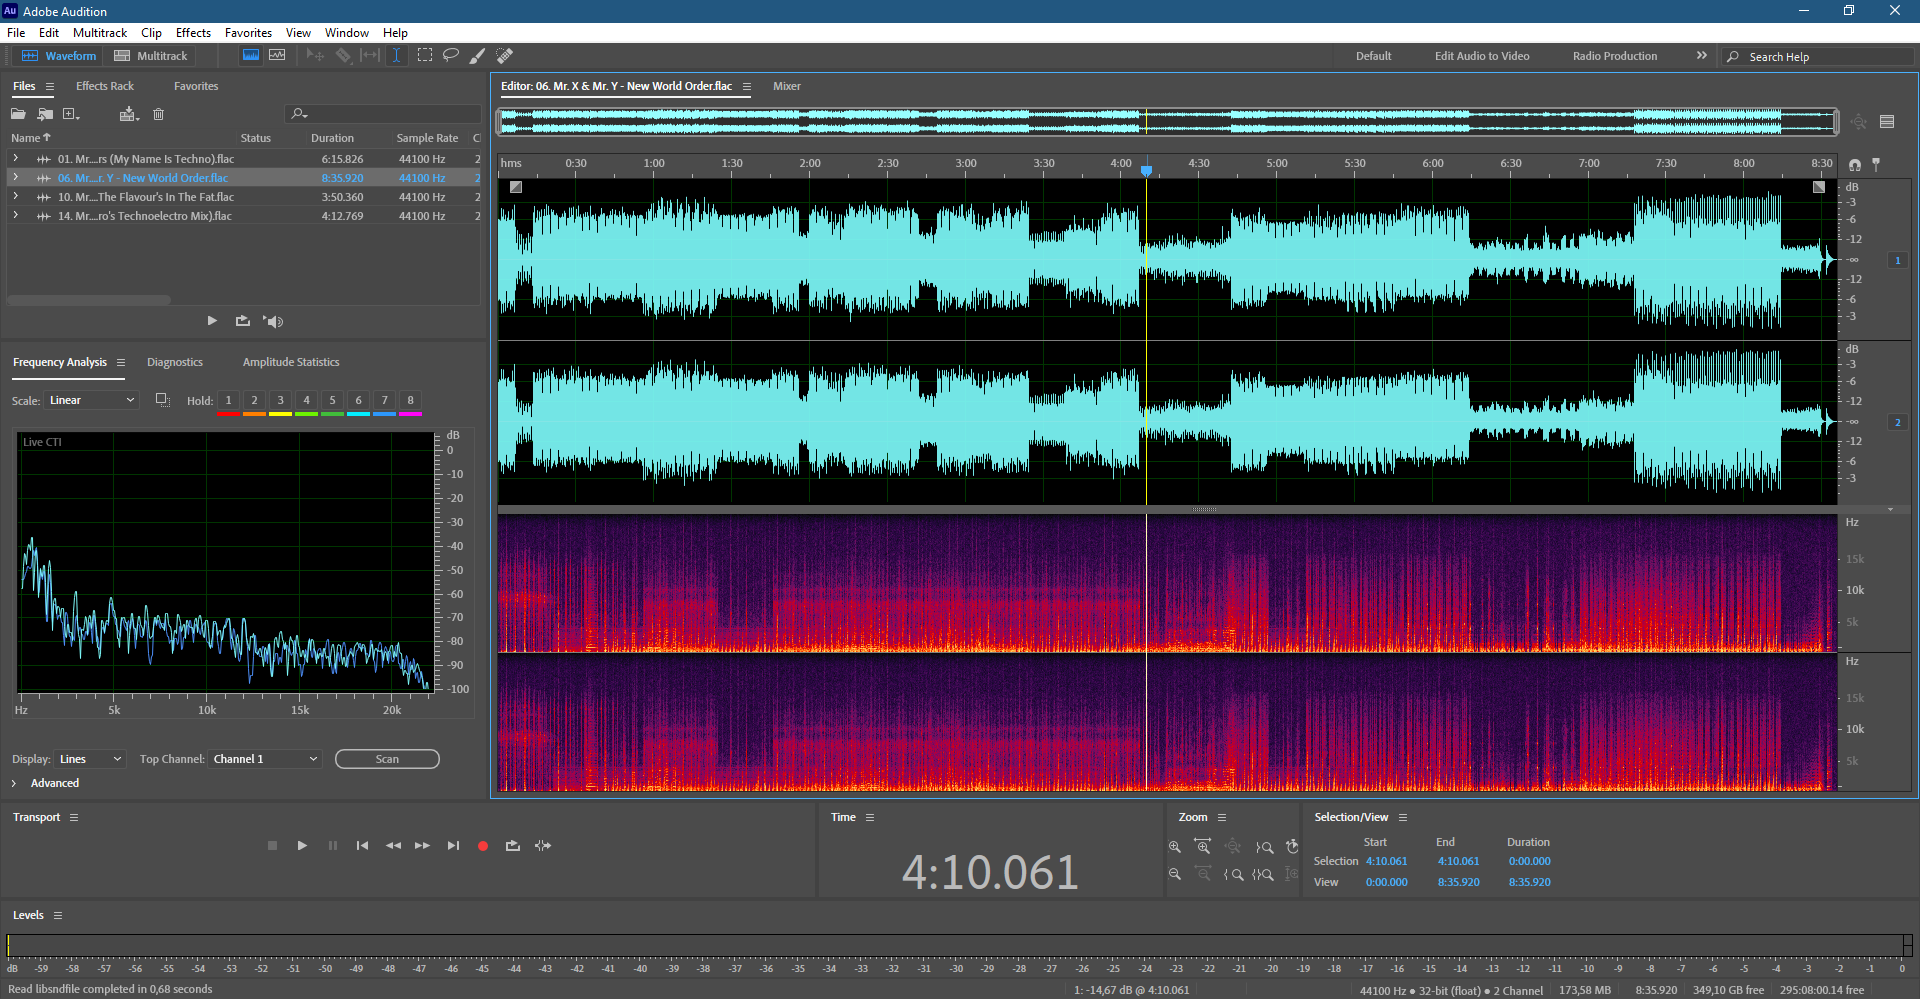Screen dimensions: 1920x999
Task: Open the Favorites menu in menu bar
Action: pos(248,33)
